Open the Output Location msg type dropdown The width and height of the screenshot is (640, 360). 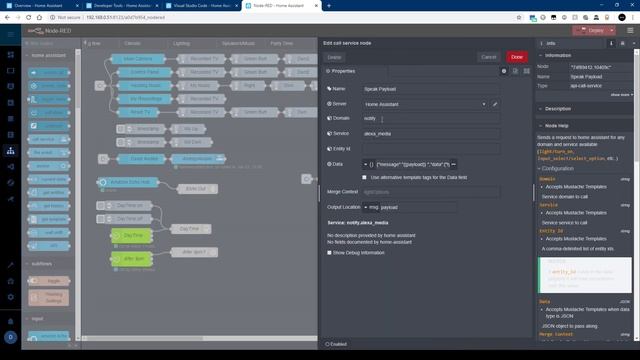point(371,207)
